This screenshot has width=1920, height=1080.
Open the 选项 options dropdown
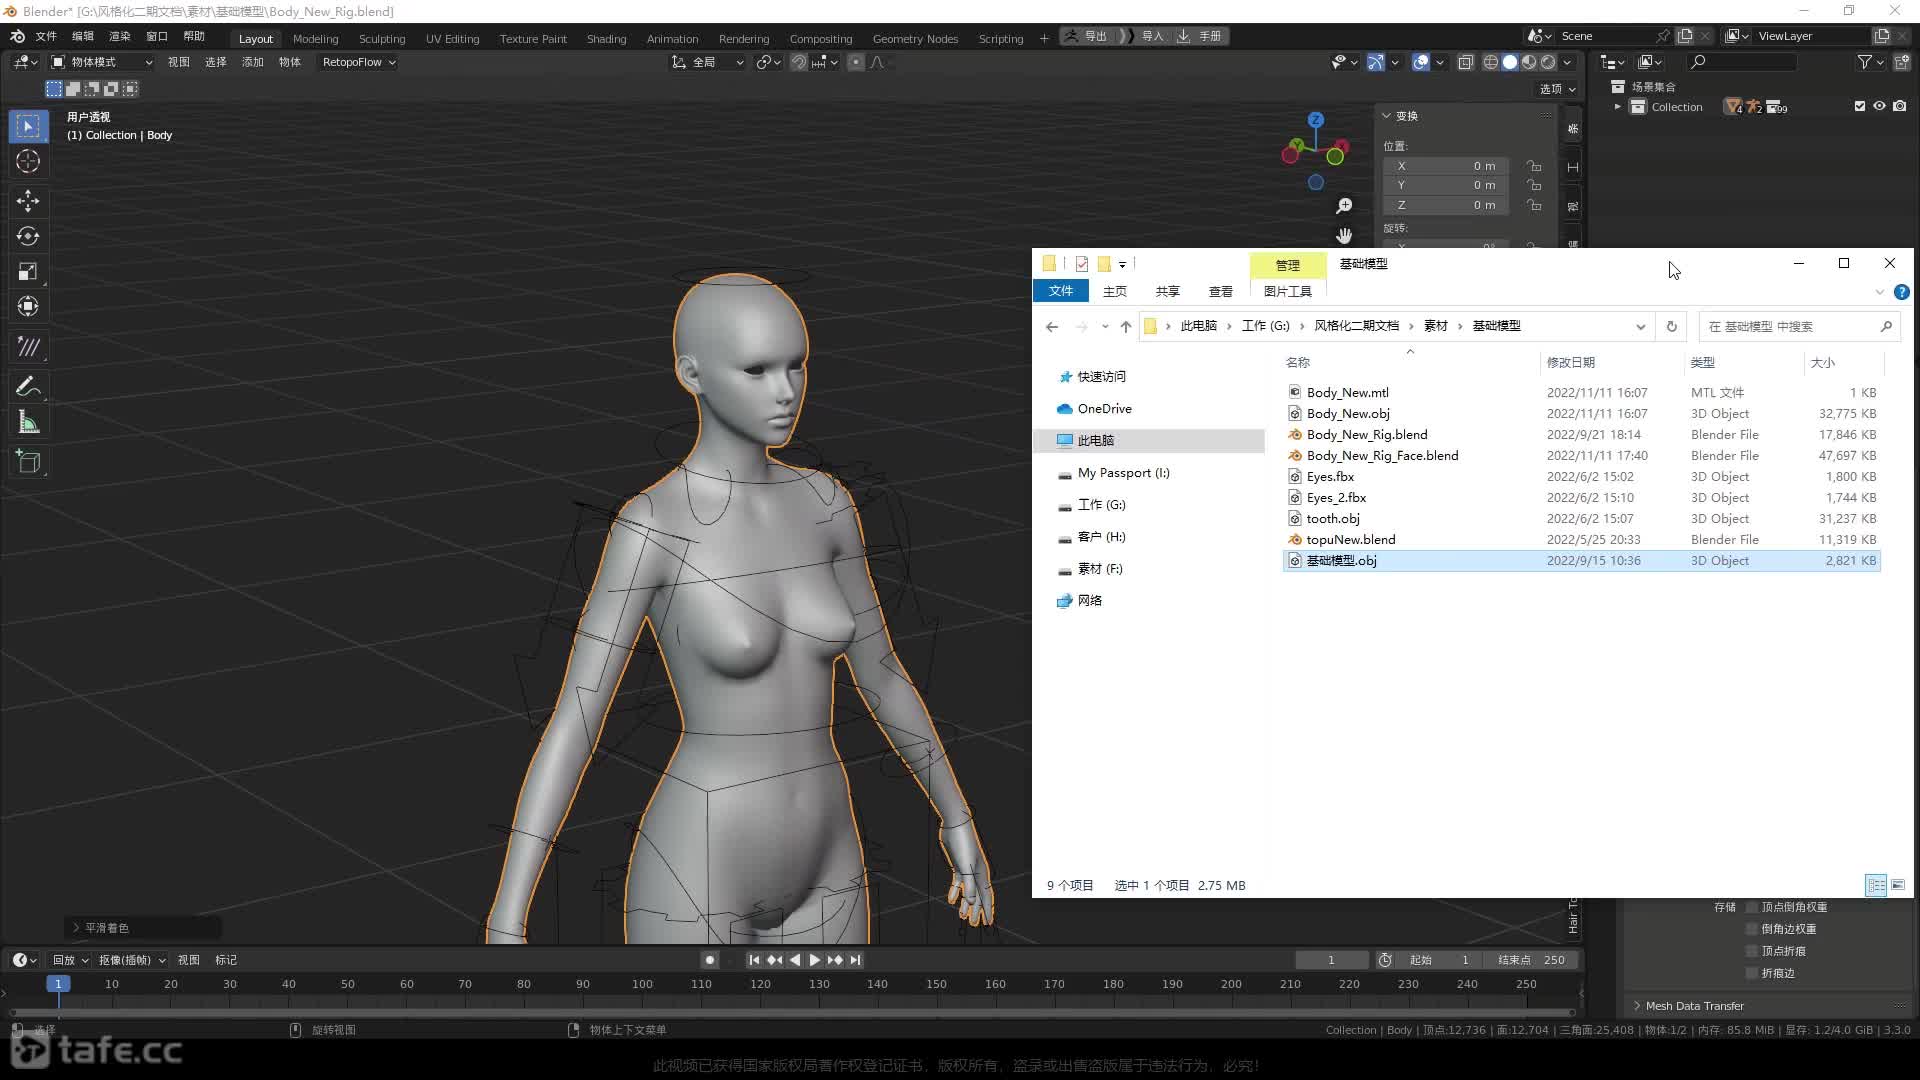(x=1557, y=89)
